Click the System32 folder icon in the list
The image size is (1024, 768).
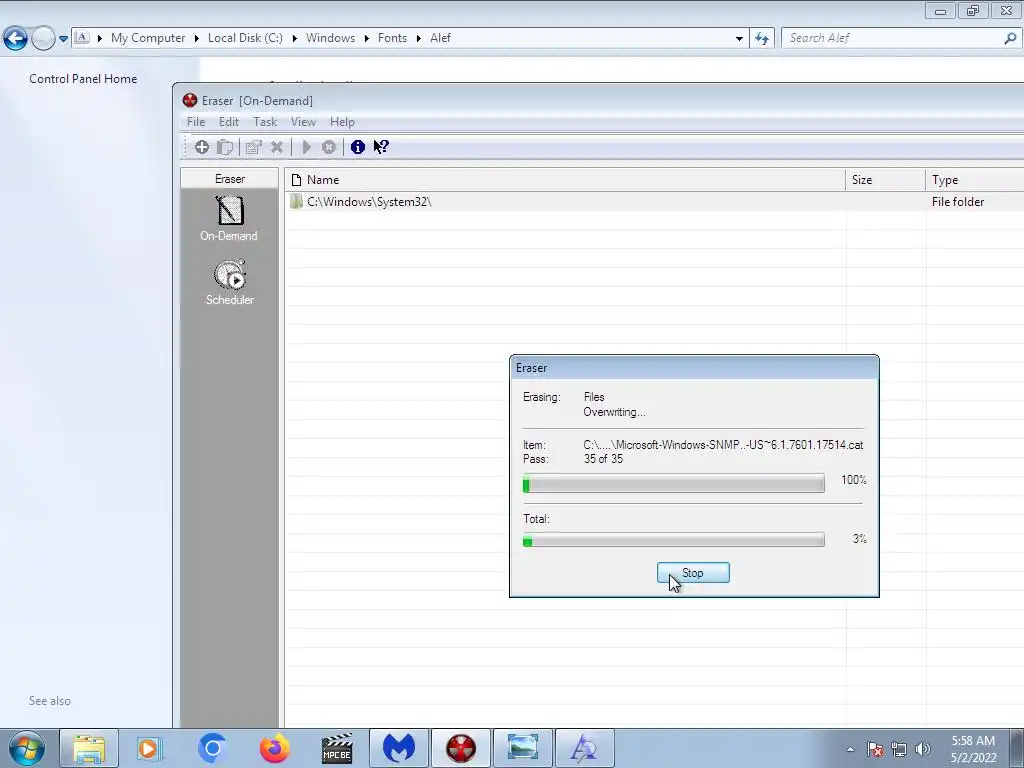[x=296, y=202]
